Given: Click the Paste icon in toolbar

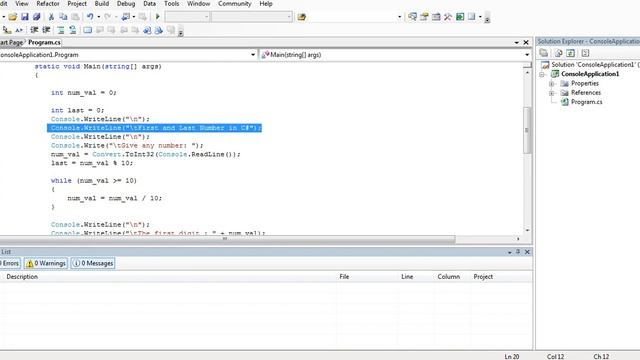Looking at the screenshot, I should (x=76, y=17).
